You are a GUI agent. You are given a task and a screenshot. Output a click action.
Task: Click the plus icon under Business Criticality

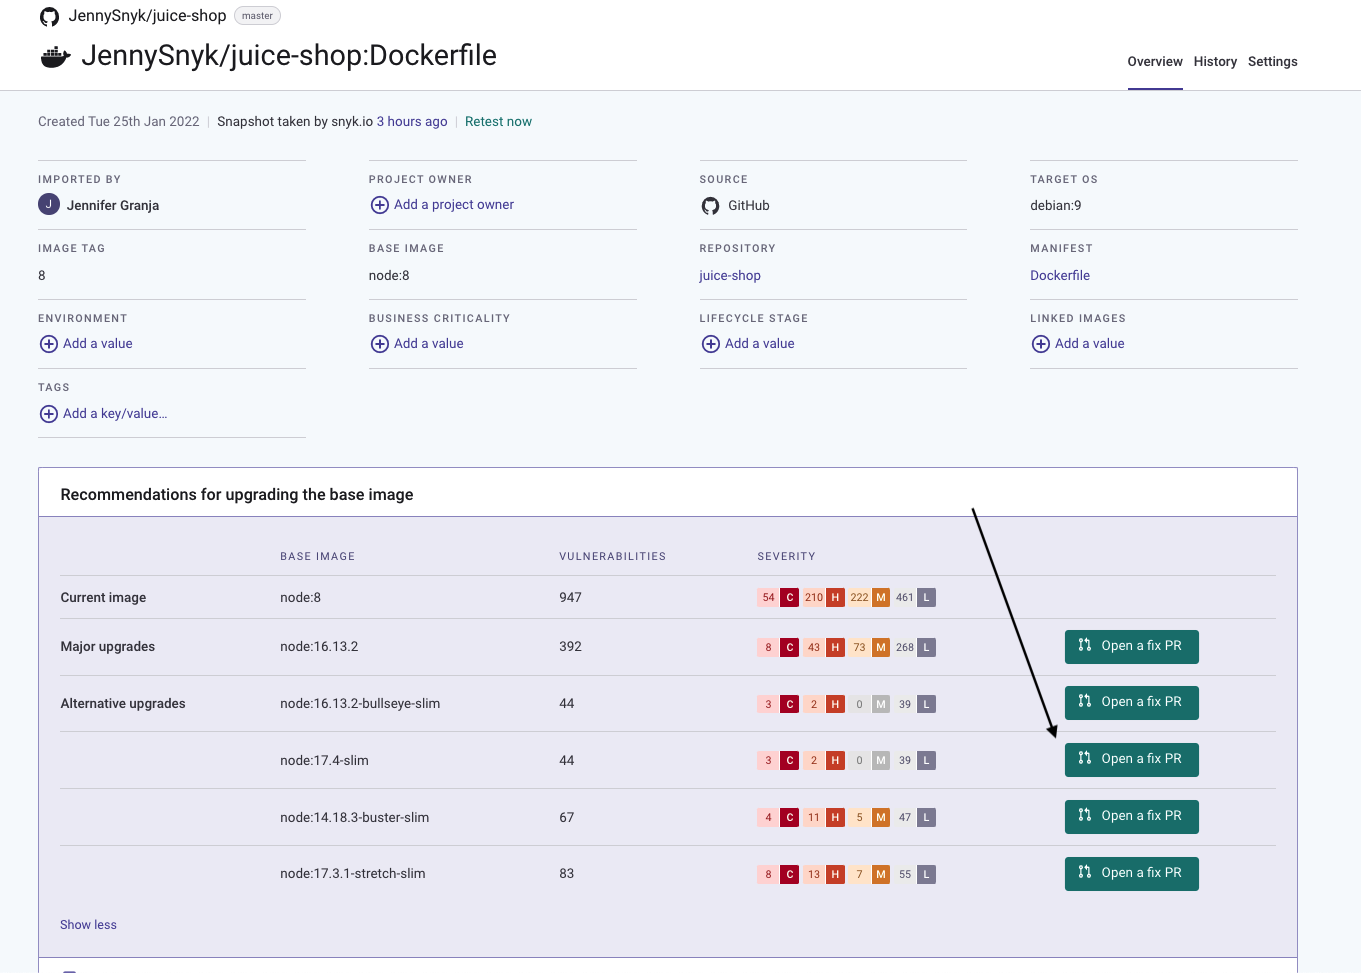pos(380,344)
